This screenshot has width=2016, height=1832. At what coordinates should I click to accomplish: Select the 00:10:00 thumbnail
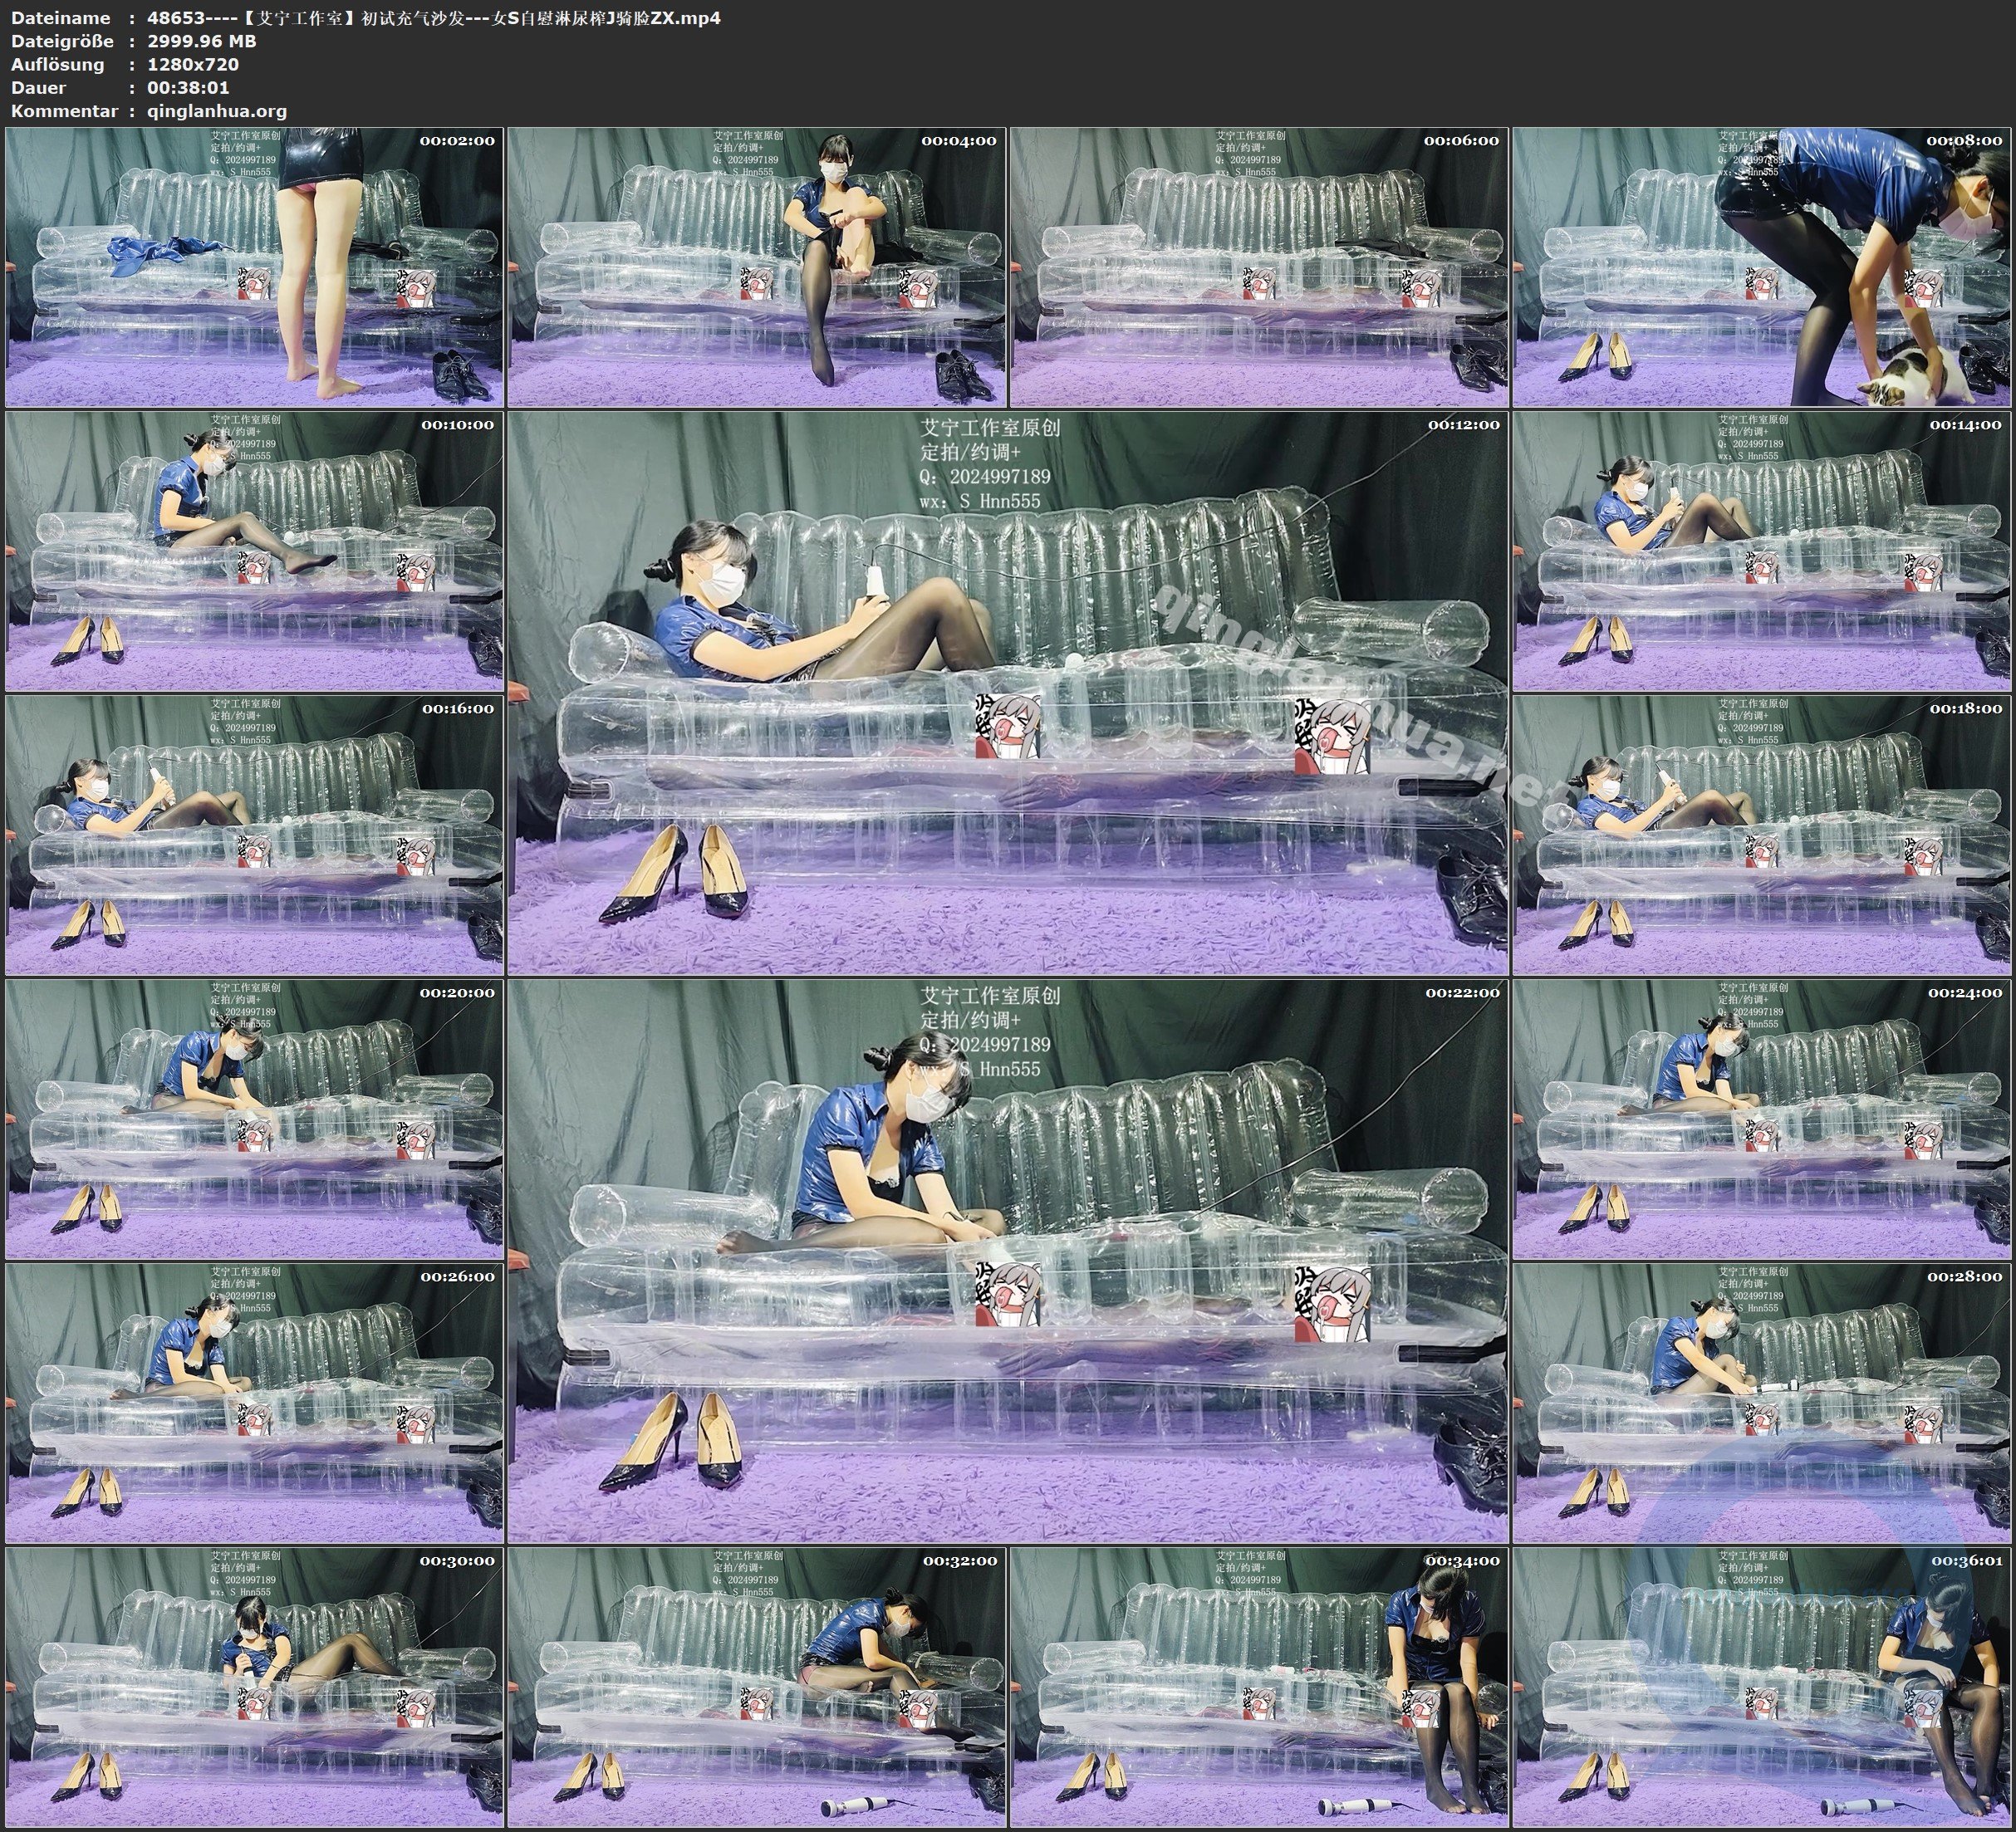pos(254,551)
